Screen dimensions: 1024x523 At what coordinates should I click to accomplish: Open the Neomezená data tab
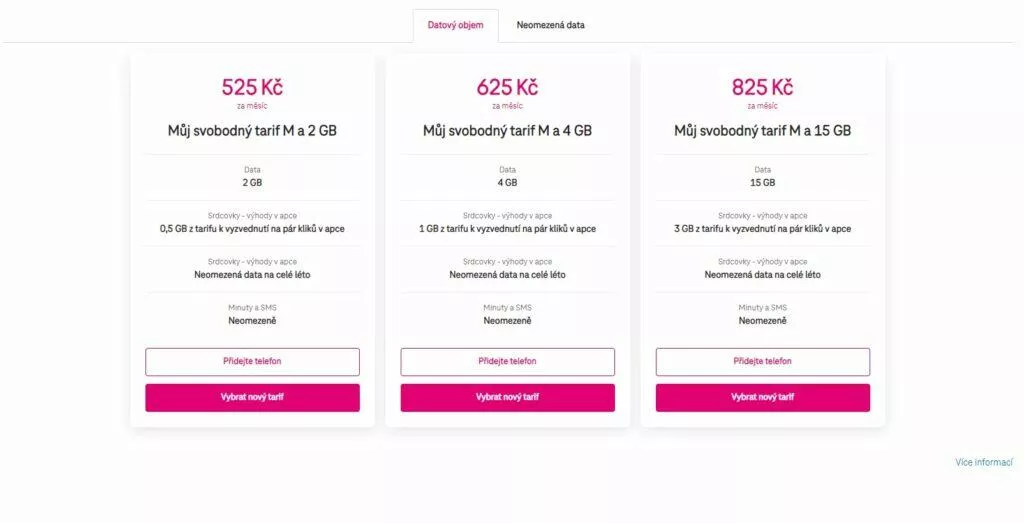point(550,25)
